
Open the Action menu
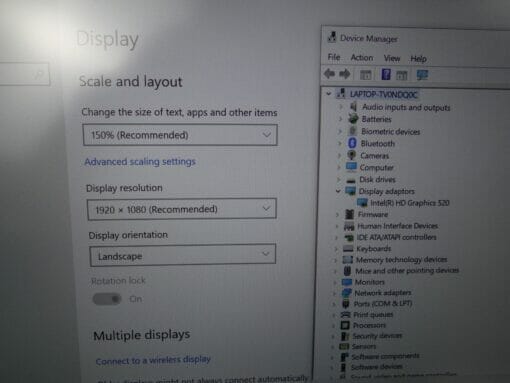pos(362,58)
